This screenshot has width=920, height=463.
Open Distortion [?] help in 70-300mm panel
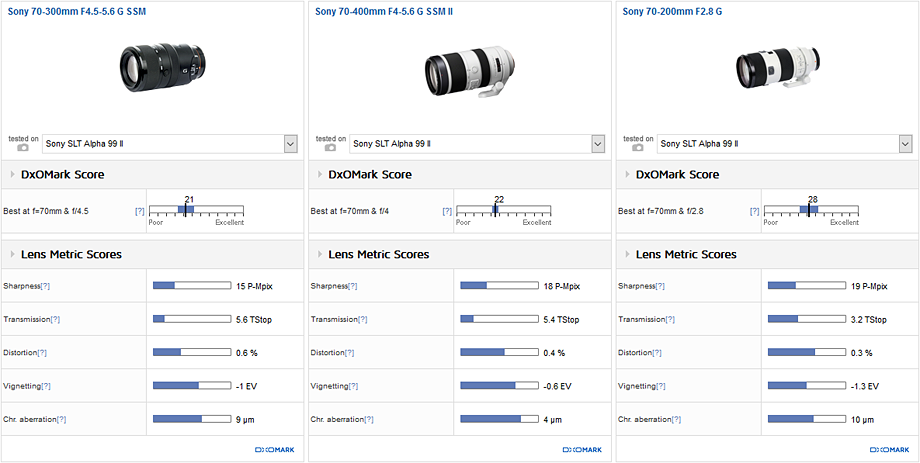click(42, 353)
